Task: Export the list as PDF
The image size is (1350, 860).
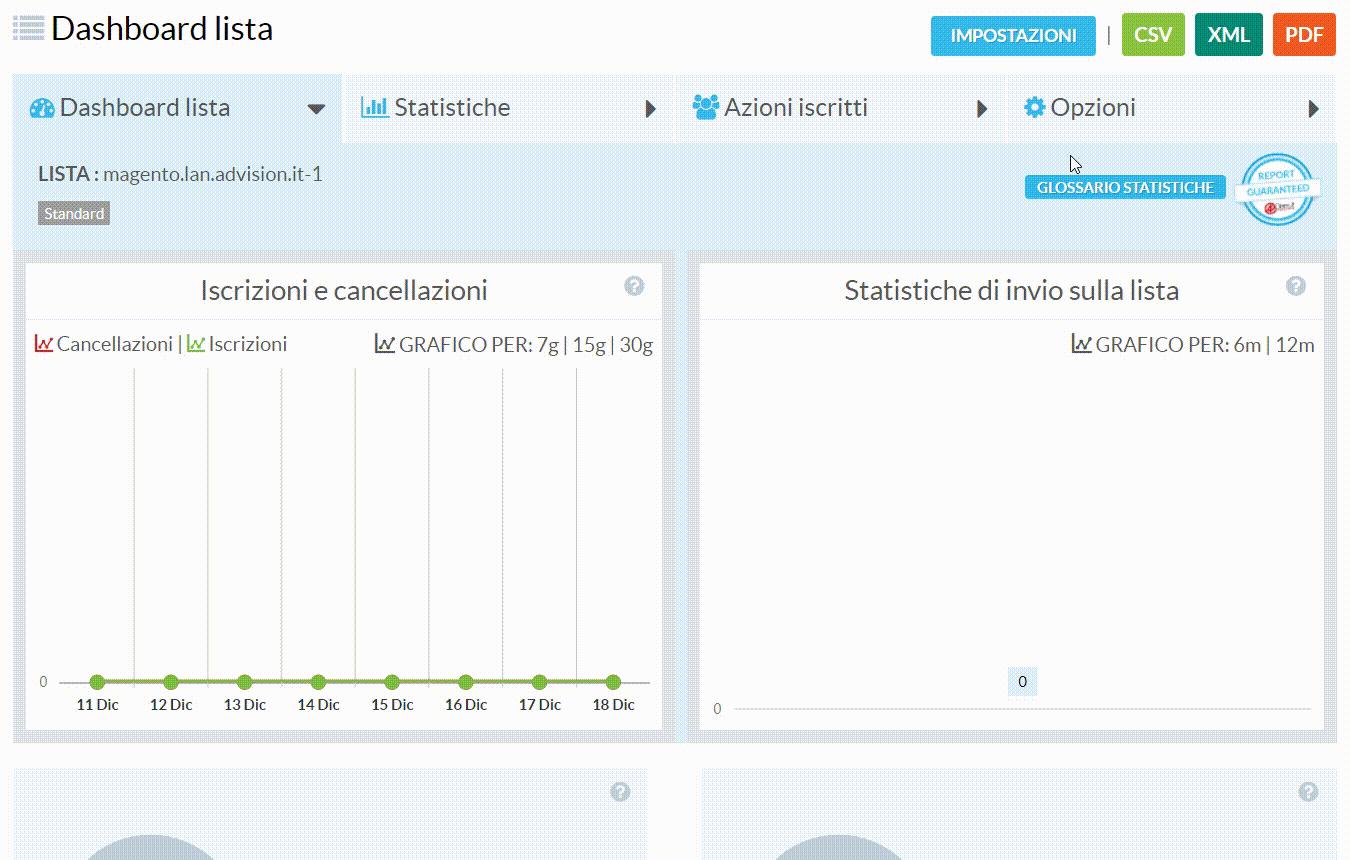Action: coord(1304,35)
